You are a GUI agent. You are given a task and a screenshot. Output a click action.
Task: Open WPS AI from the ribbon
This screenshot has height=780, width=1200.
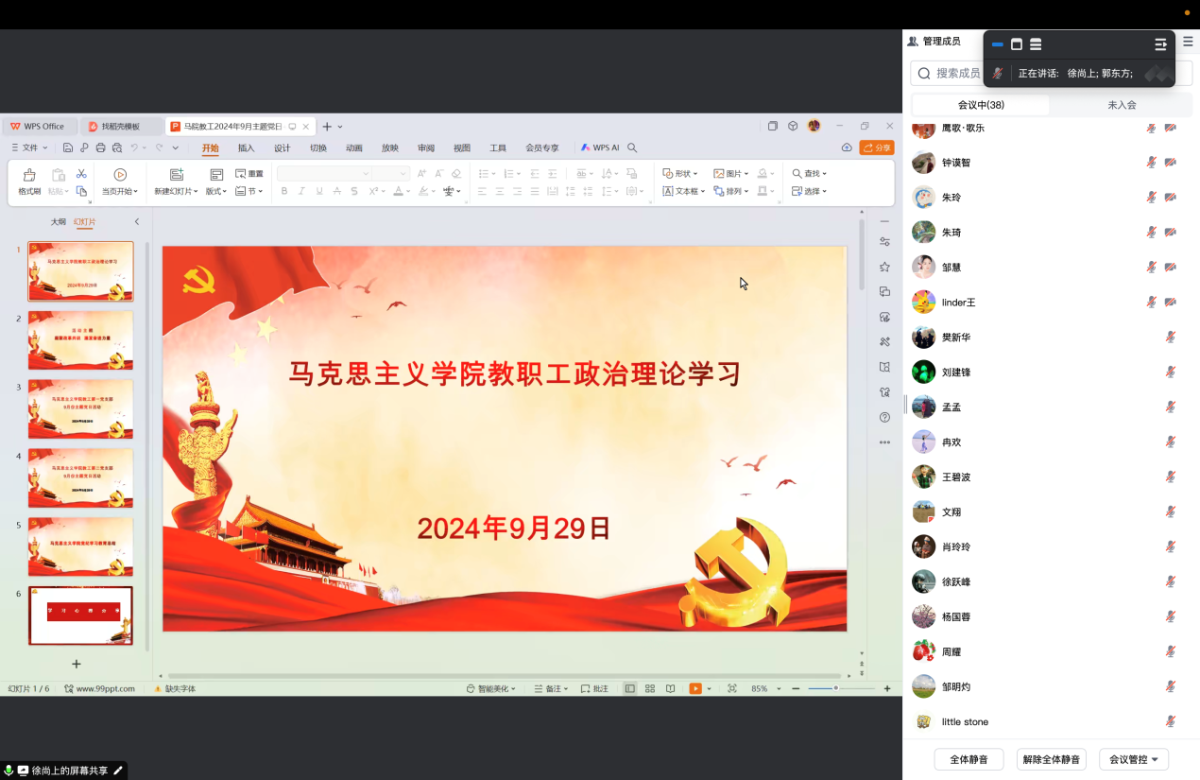pos(600,148)
